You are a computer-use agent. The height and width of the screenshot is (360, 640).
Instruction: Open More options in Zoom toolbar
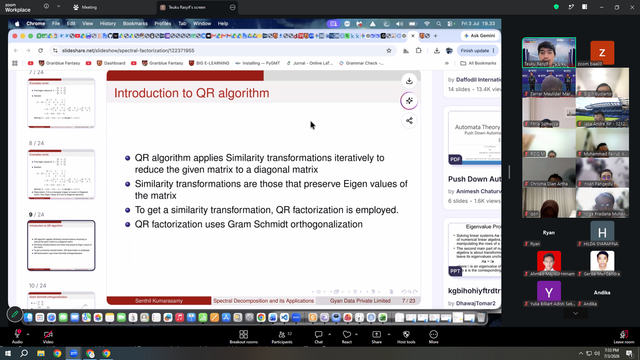433,337
